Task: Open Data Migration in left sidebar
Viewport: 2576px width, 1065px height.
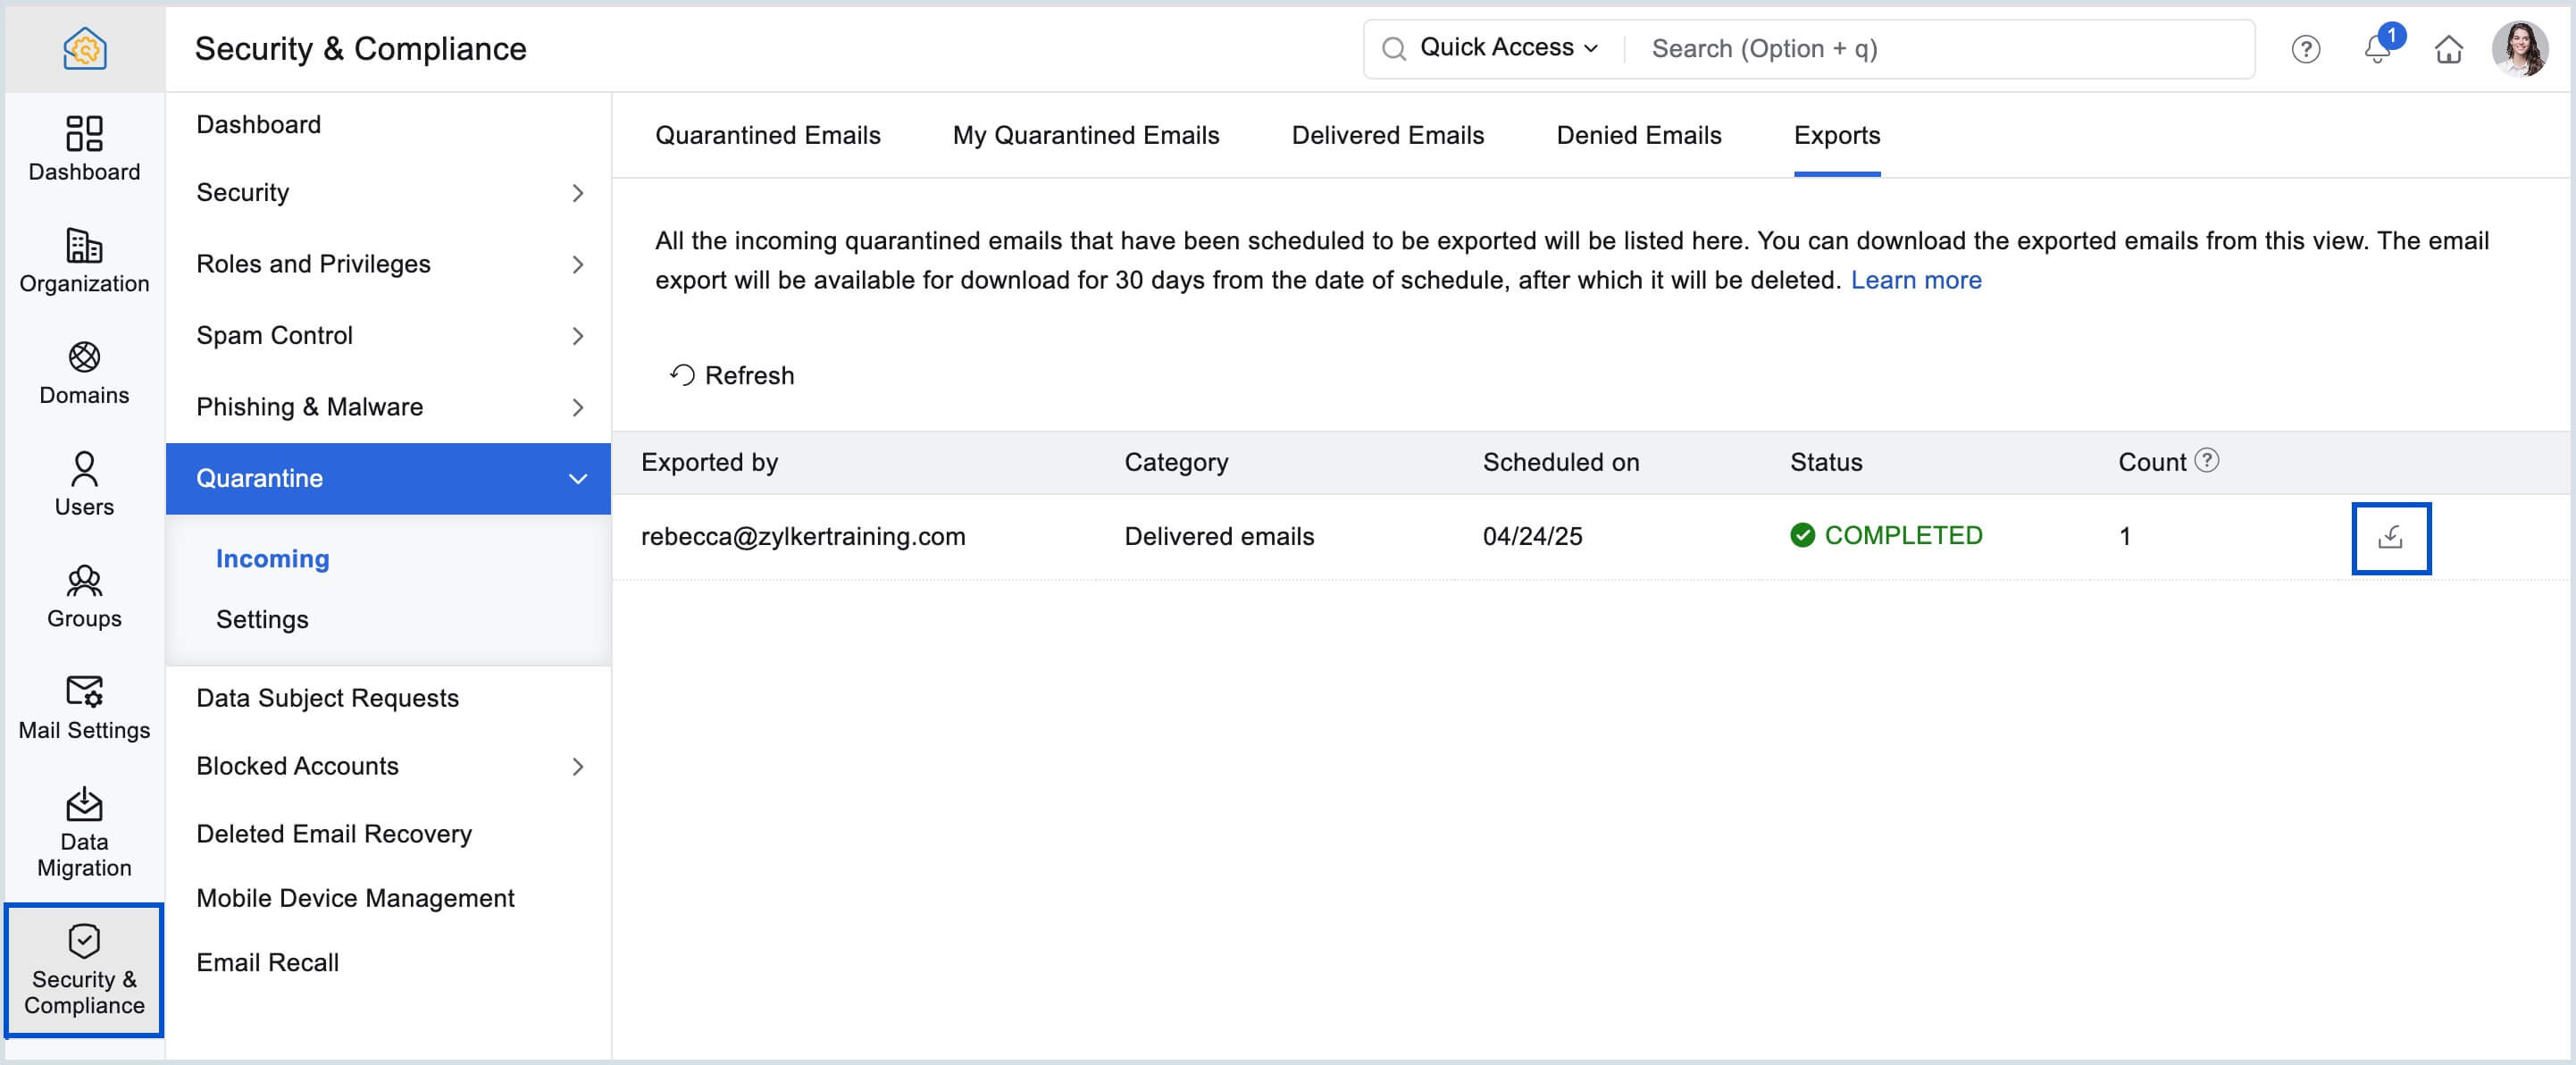Action: click(84, 831)
